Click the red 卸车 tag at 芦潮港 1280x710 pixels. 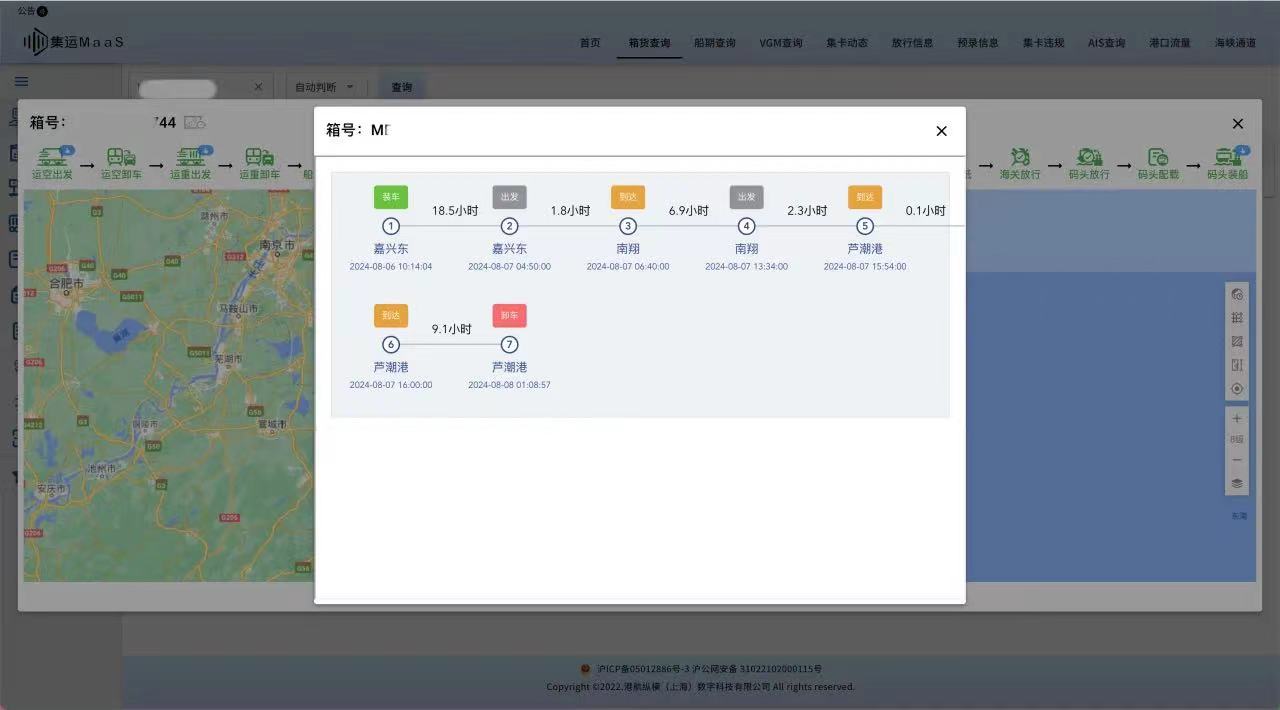509,316
